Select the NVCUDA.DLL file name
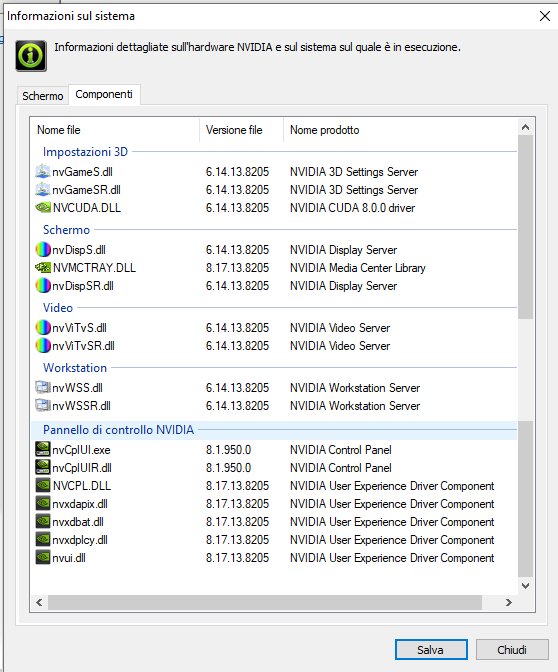The width and height of the screenshot is (558, 672). (x=87, y=208)
